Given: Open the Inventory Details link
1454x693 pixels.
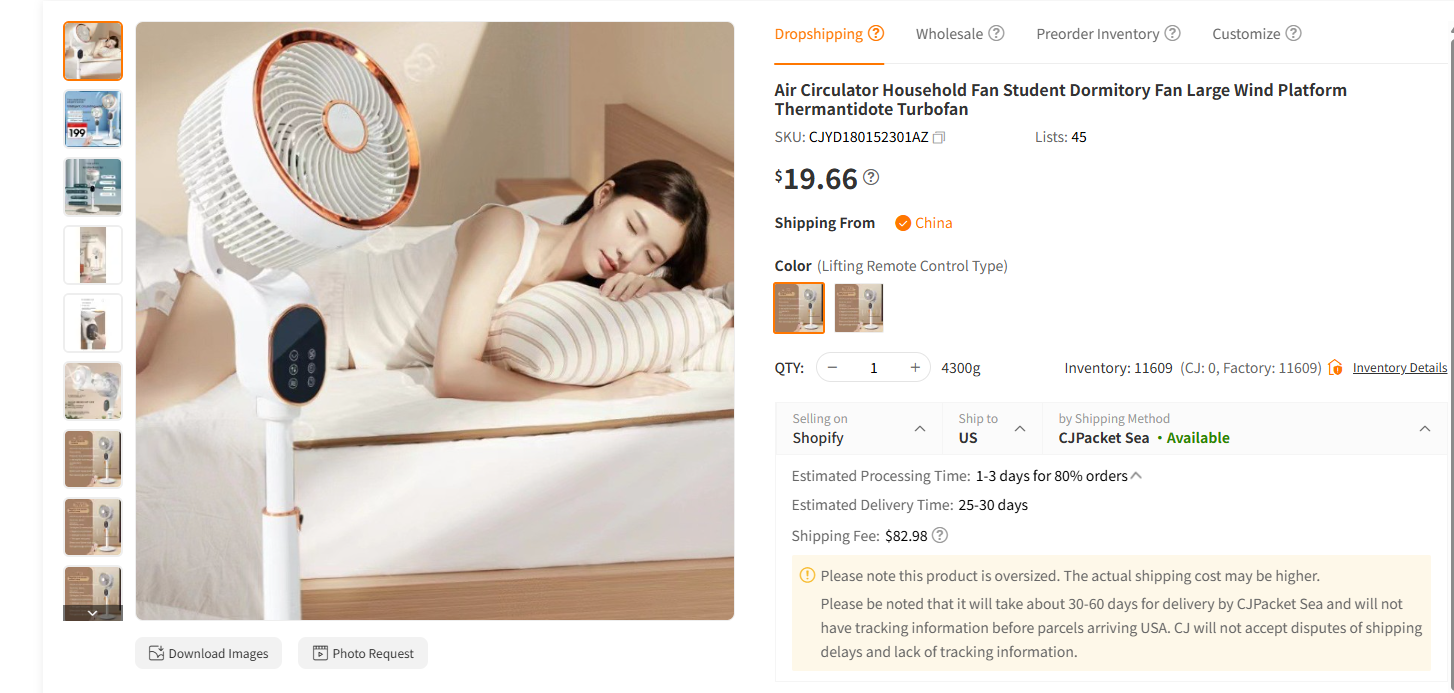Looking at the screenshot, I should click(1398, 367).
